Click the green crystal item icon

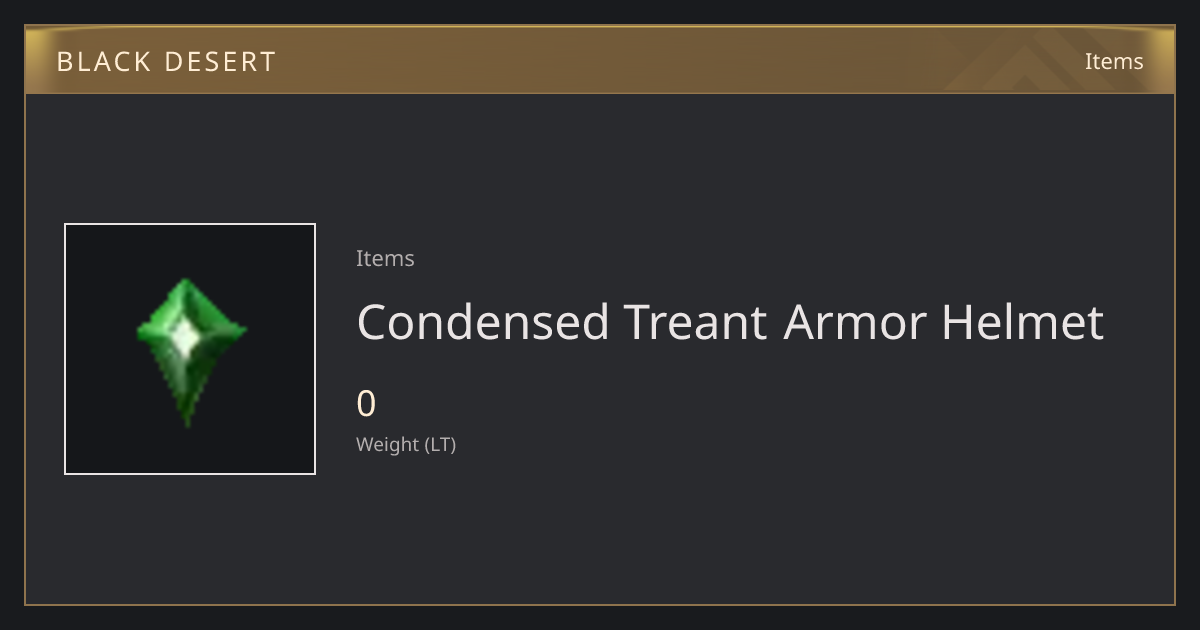(190, 351)
